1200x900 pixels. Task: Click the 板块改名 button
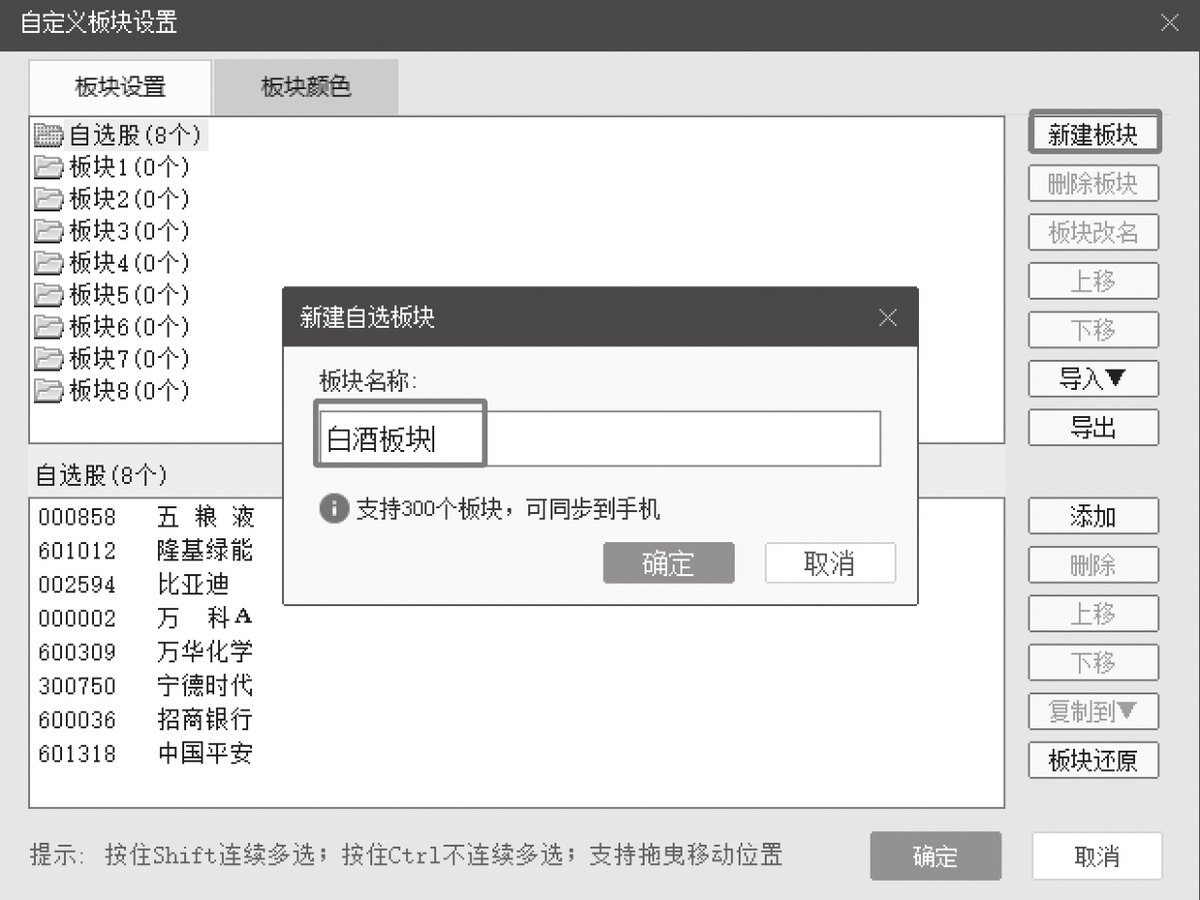tap(1094, 233)
